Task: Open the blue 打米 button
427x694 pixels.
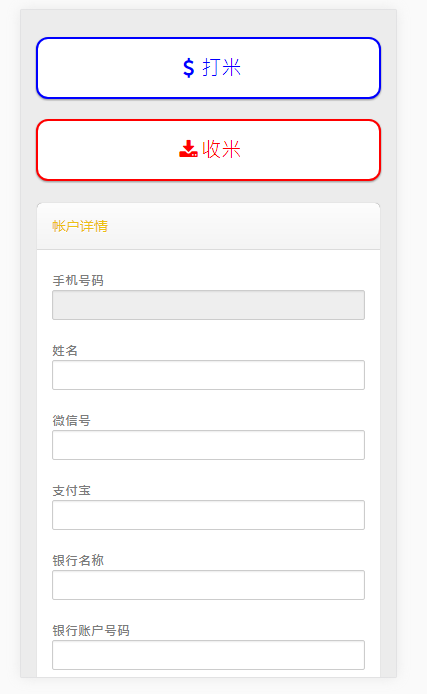Action: pyautogui.click(x=208, y=68)
